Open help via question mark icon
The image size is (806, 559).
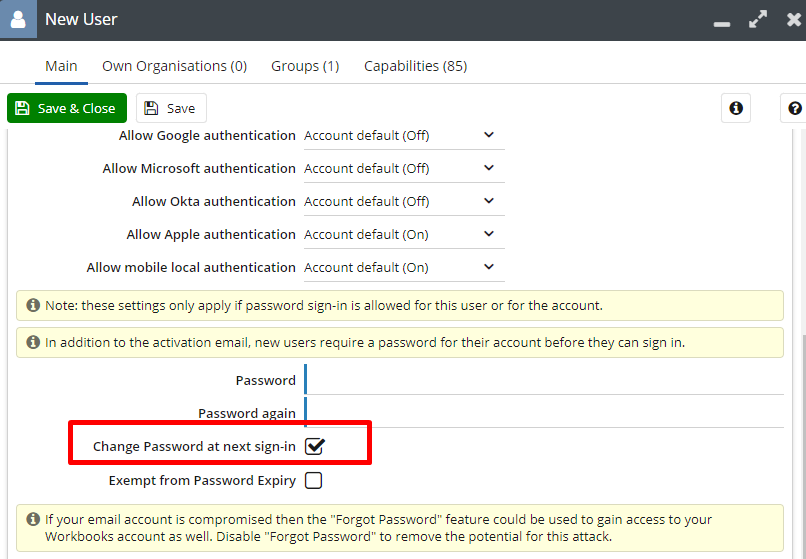point(795,108)
